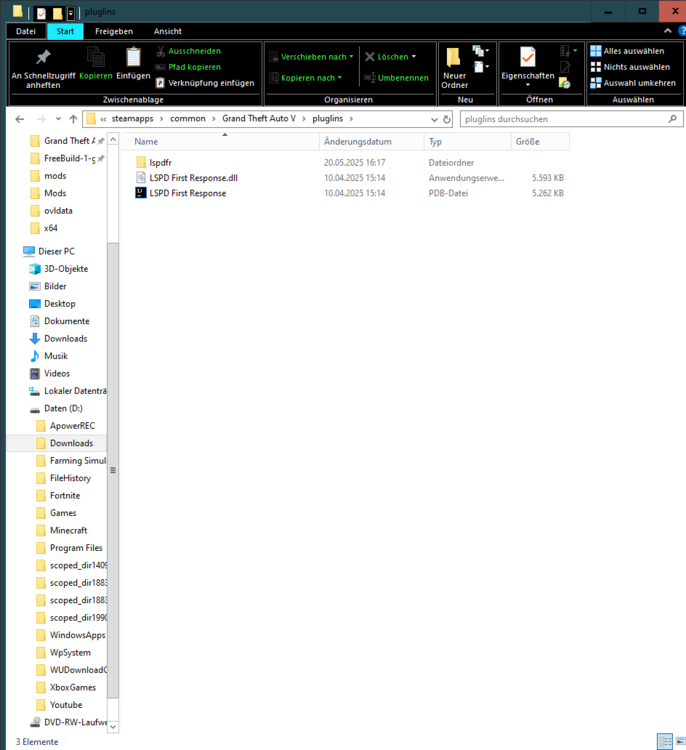Screen dimensions: 686x750
Task: Collapse the ribbon with the chevron
Action: coord(668,31)
